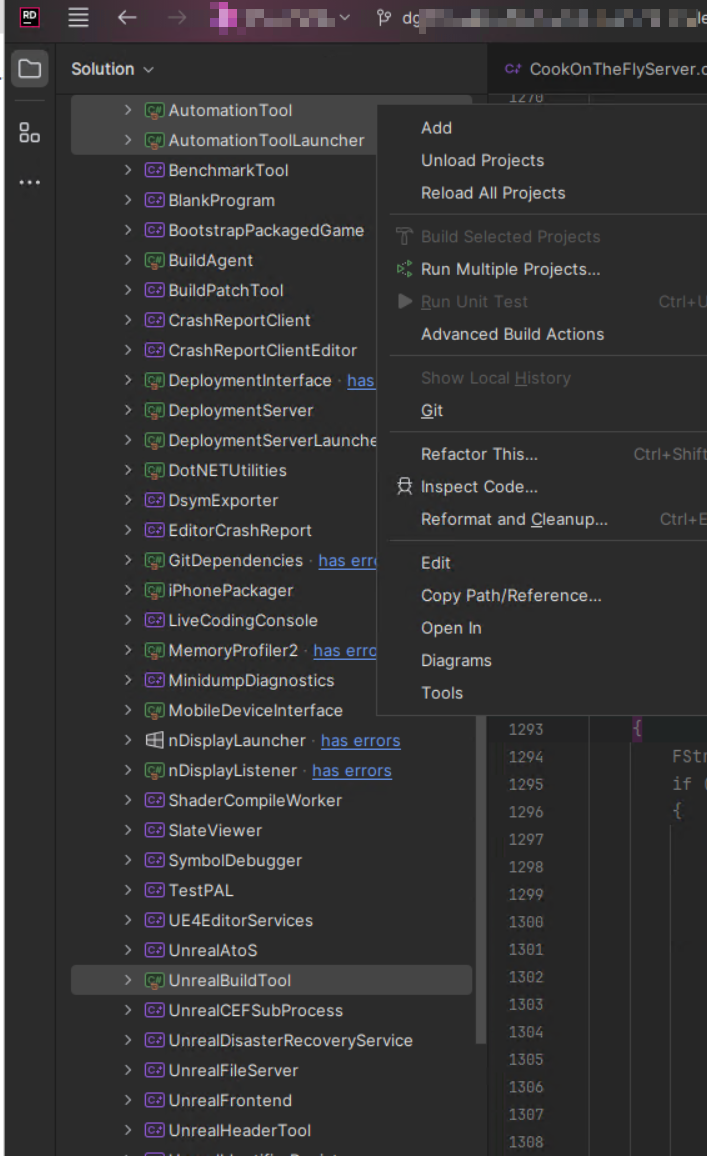Click the BuildAgent project icon
The height and width of the screenshot is (1156, 707).
154,260
